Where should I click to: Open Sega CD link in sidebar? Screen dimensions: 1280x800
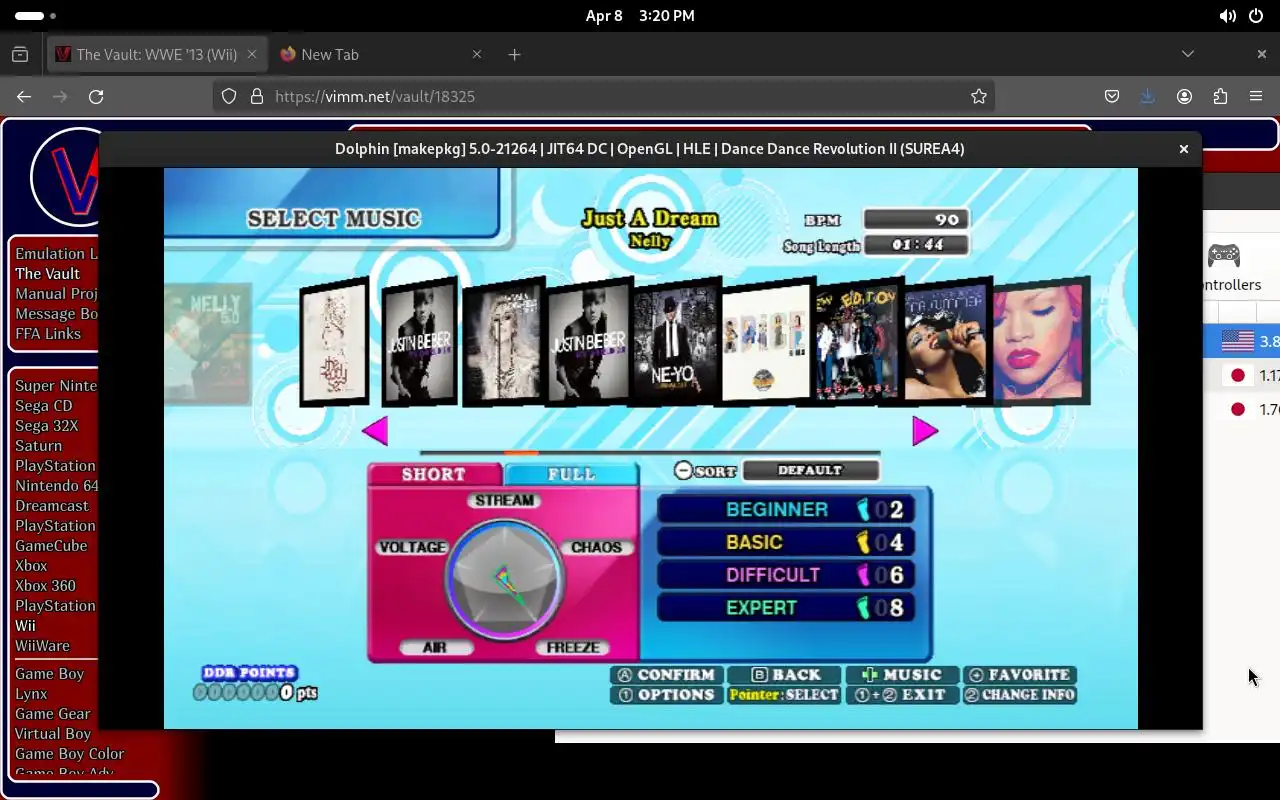pos(44,405)
